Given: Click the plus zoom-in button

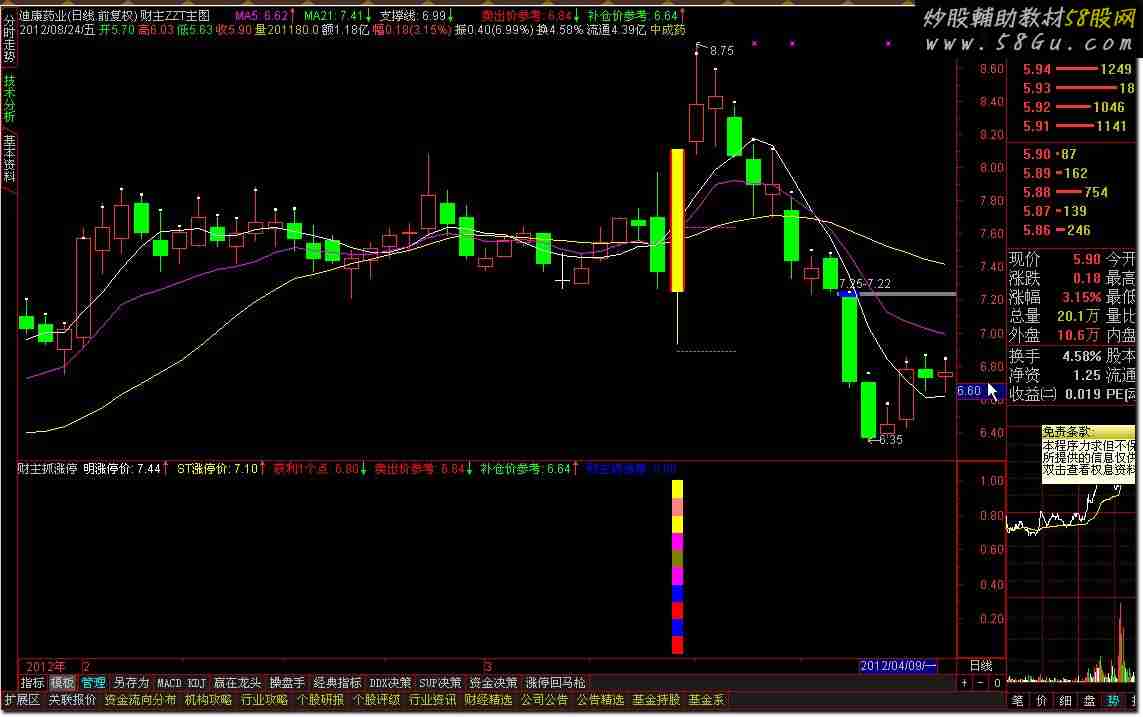Looking at the screenshot, I should [x=965, y=683].
